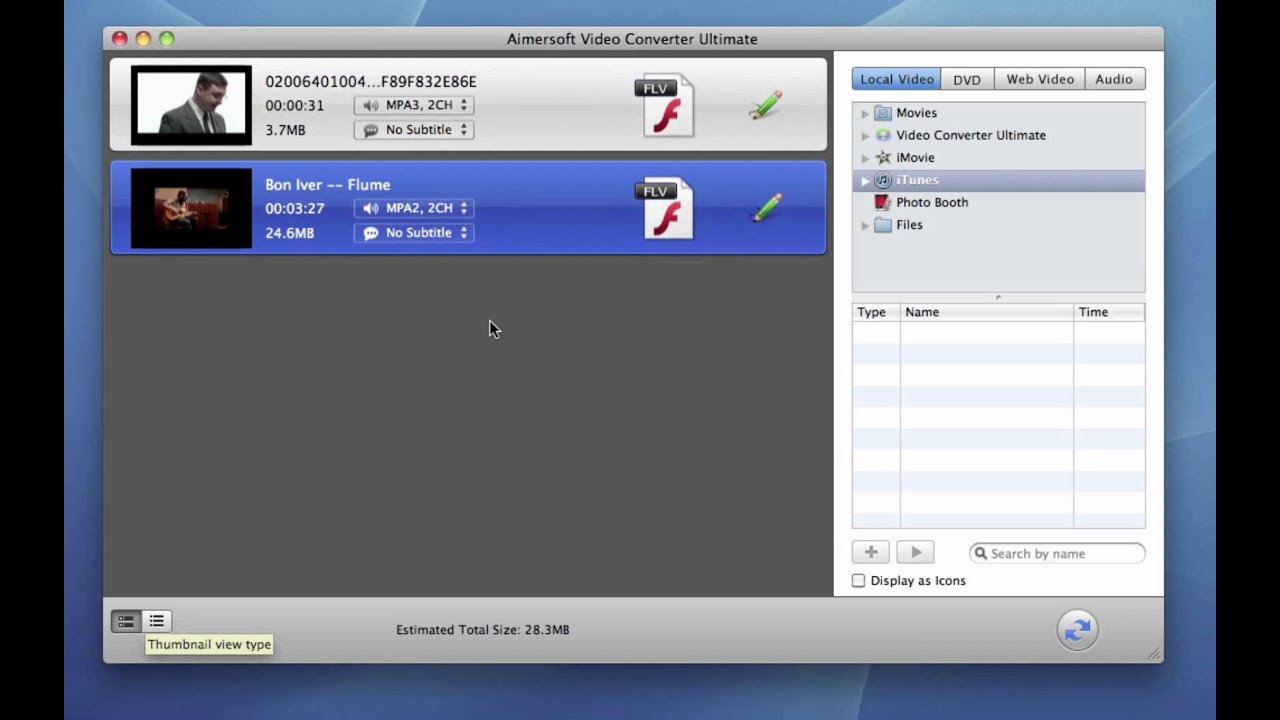Click the window resize grip corner
1280x720 pixels.
tap(1154, 654)
